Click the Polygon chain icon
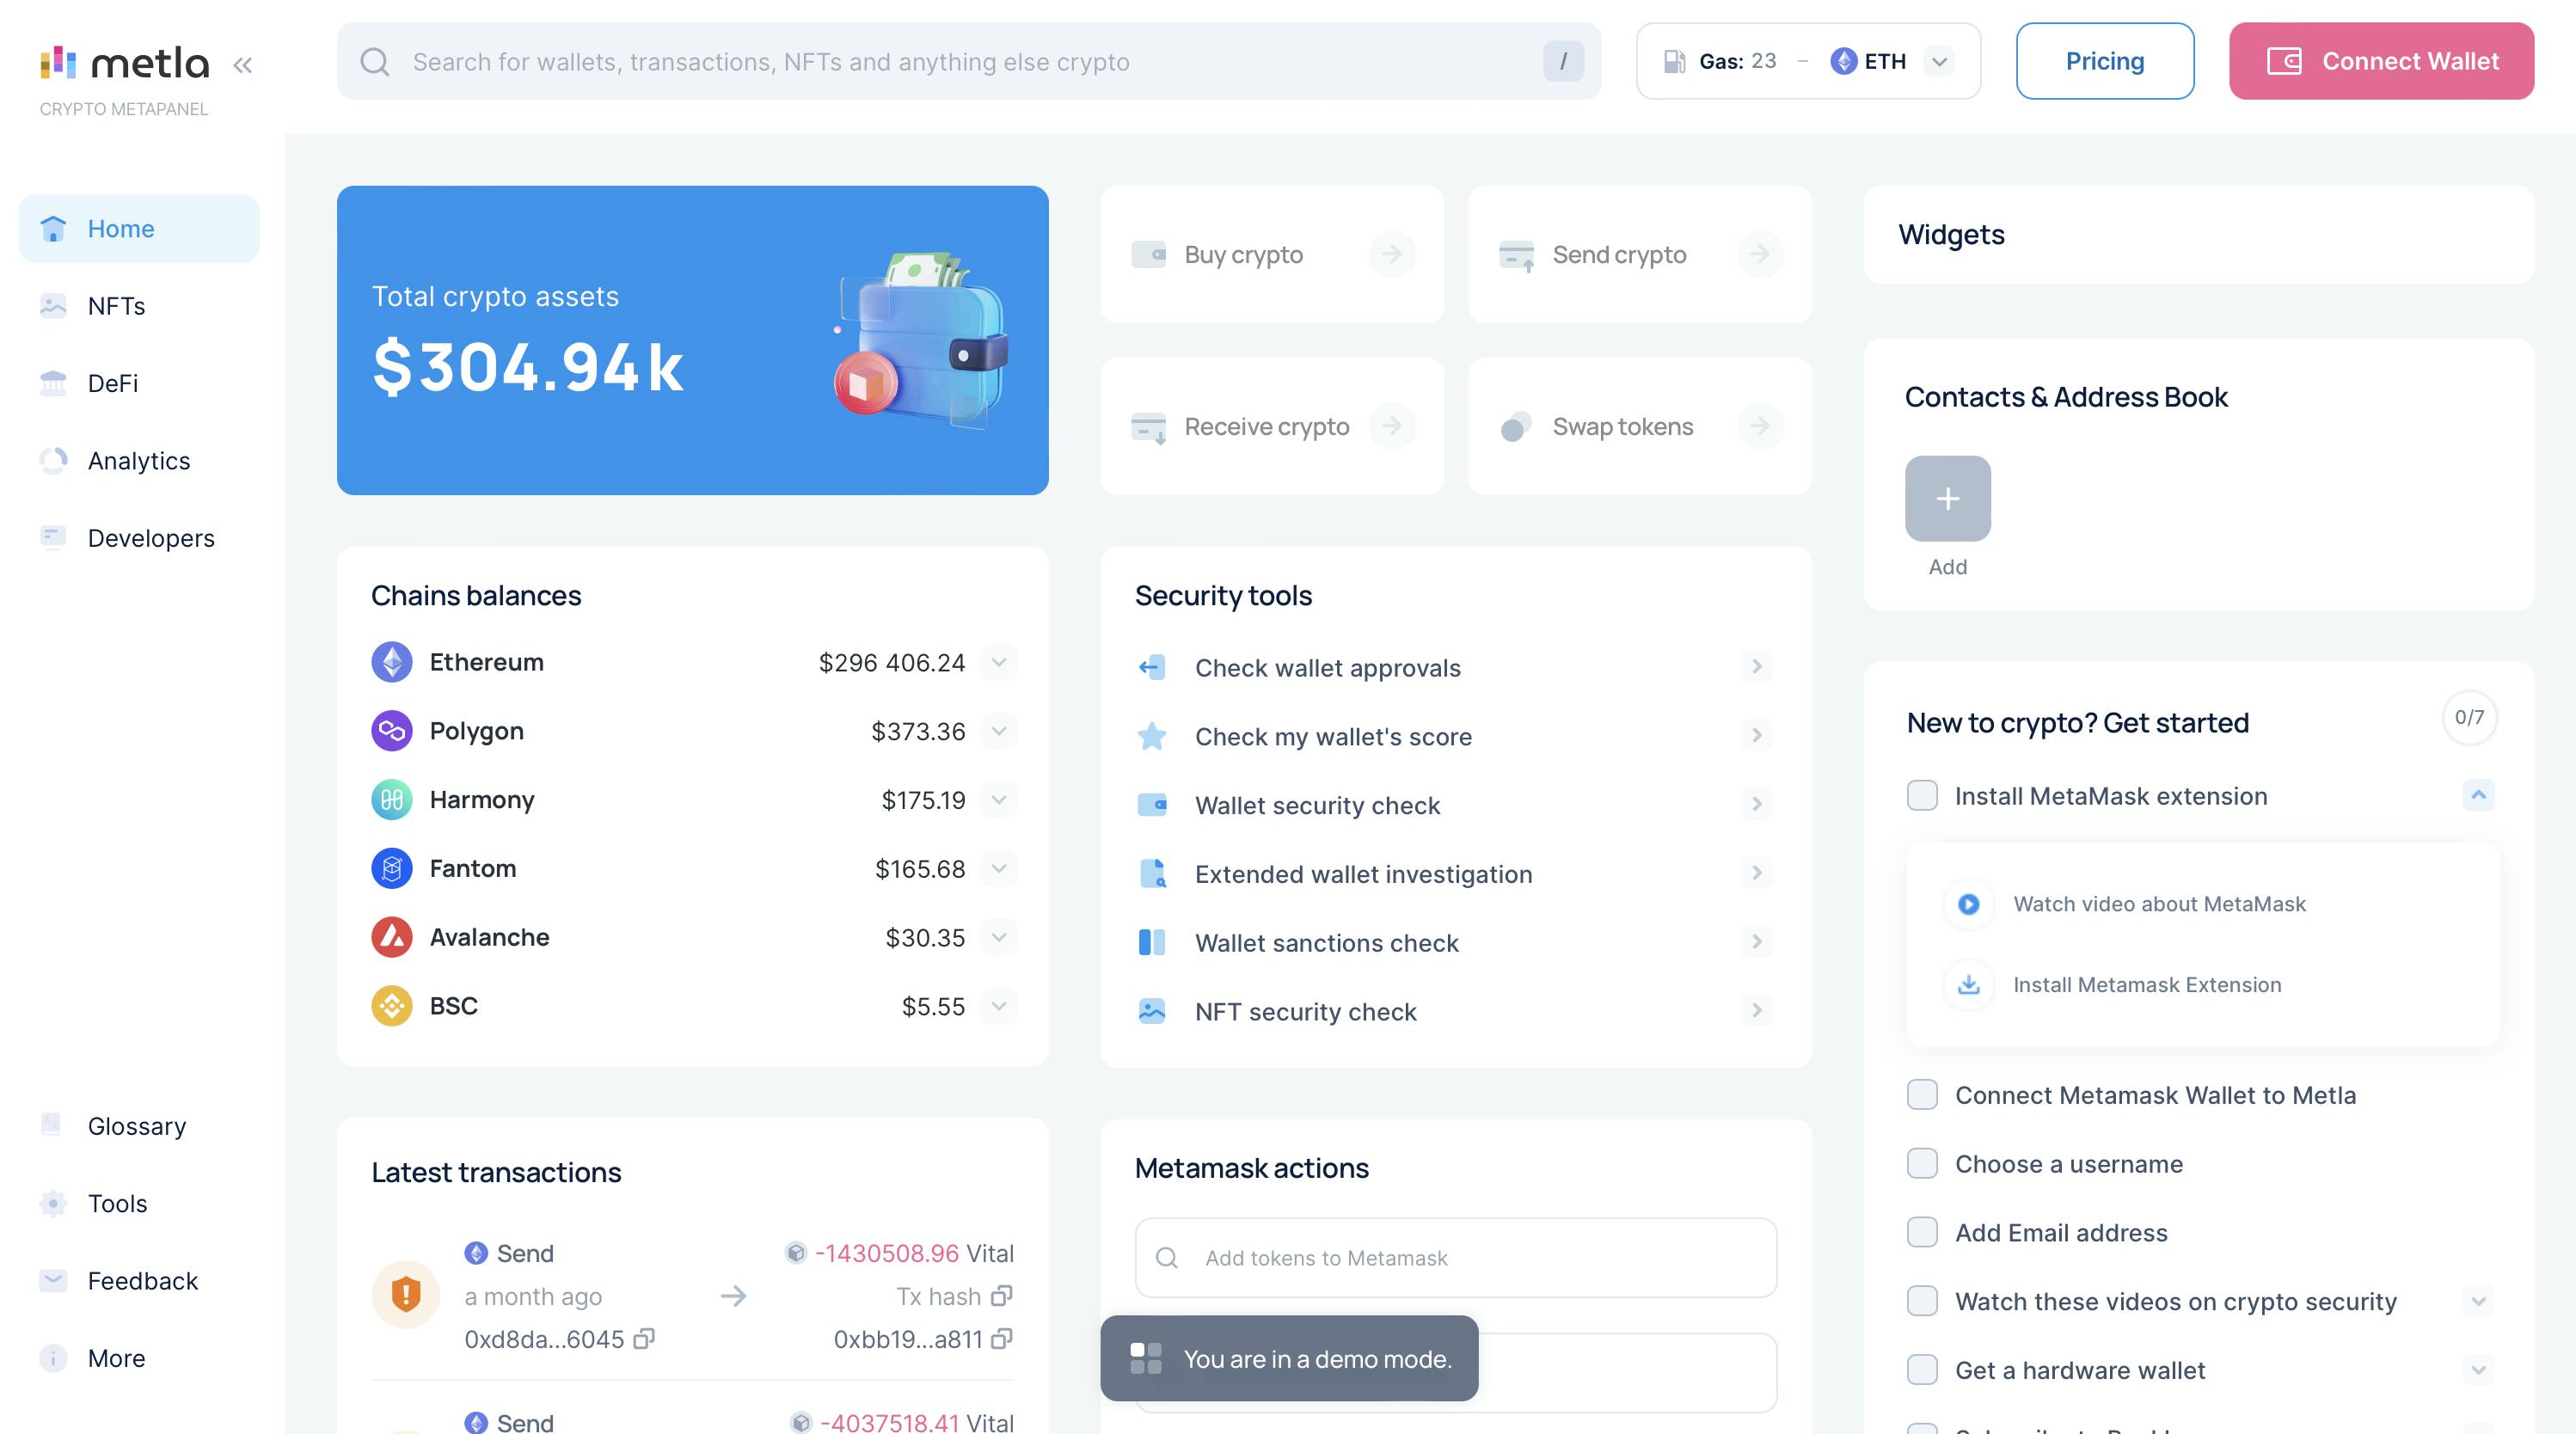 [392, 731]
